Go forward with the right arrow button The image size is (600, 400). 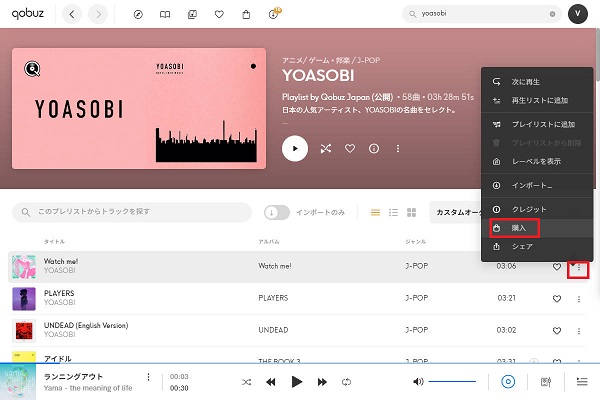point(98,15)
